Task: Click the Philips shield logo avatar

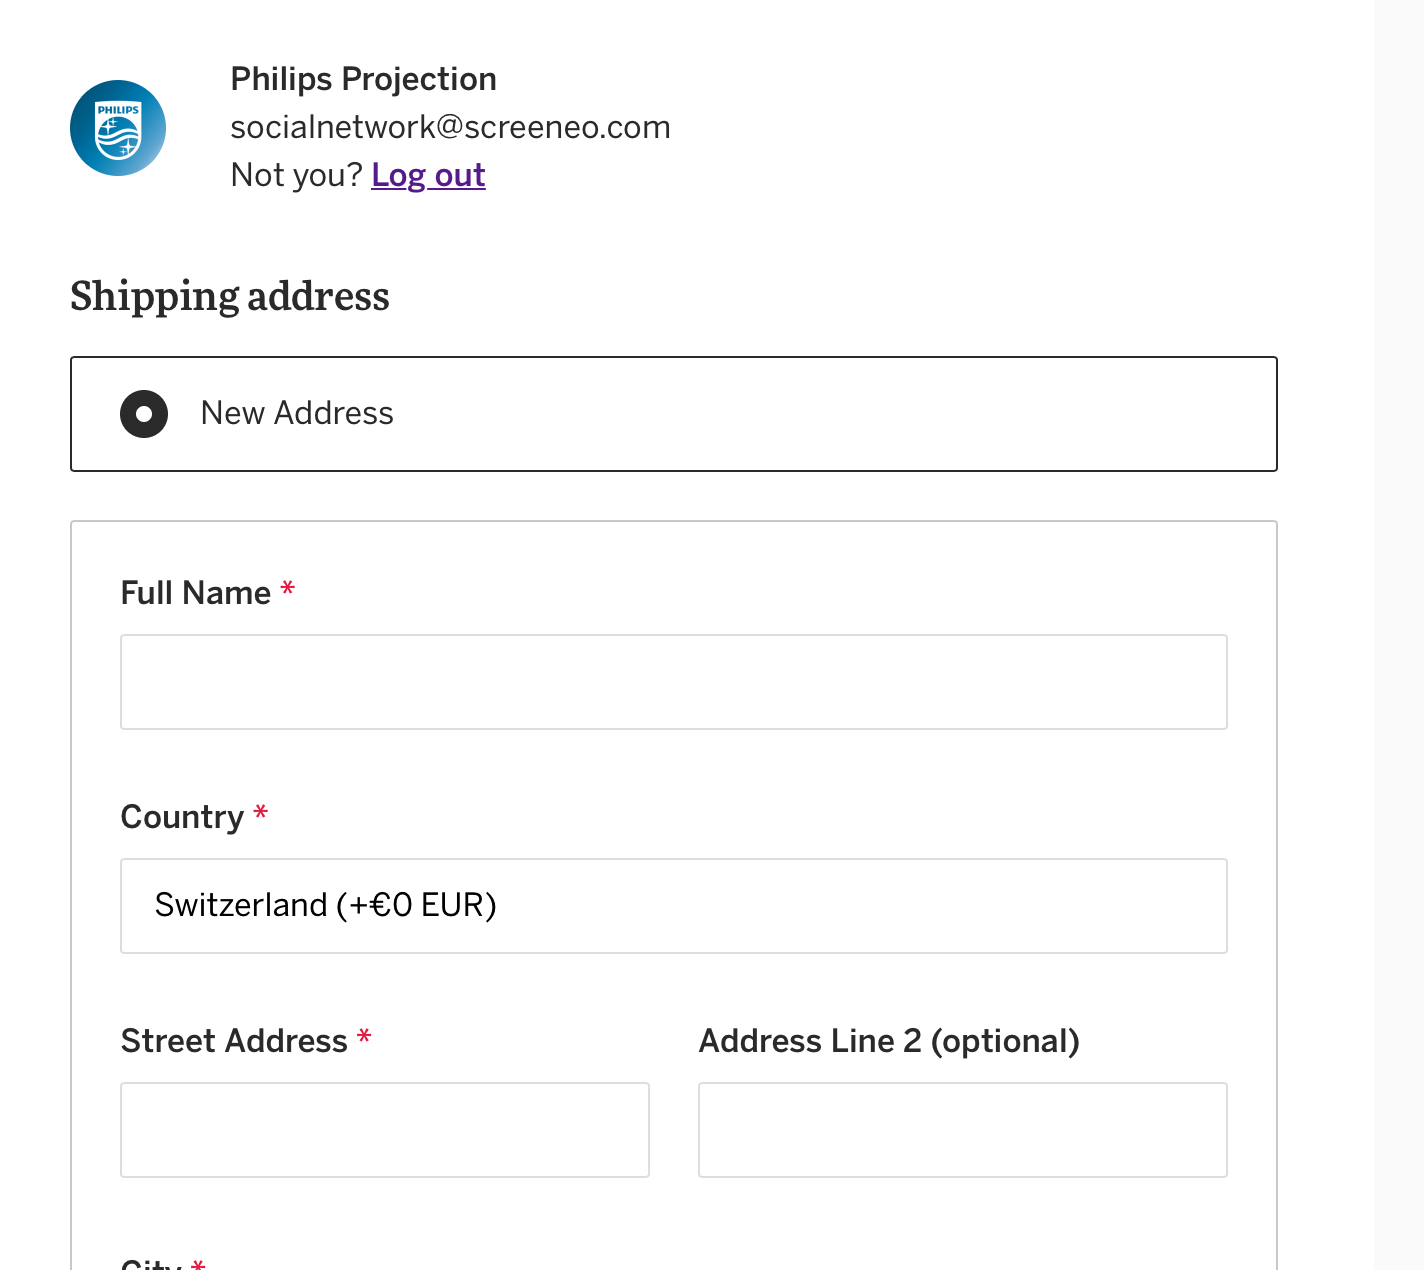Action: 118,128
